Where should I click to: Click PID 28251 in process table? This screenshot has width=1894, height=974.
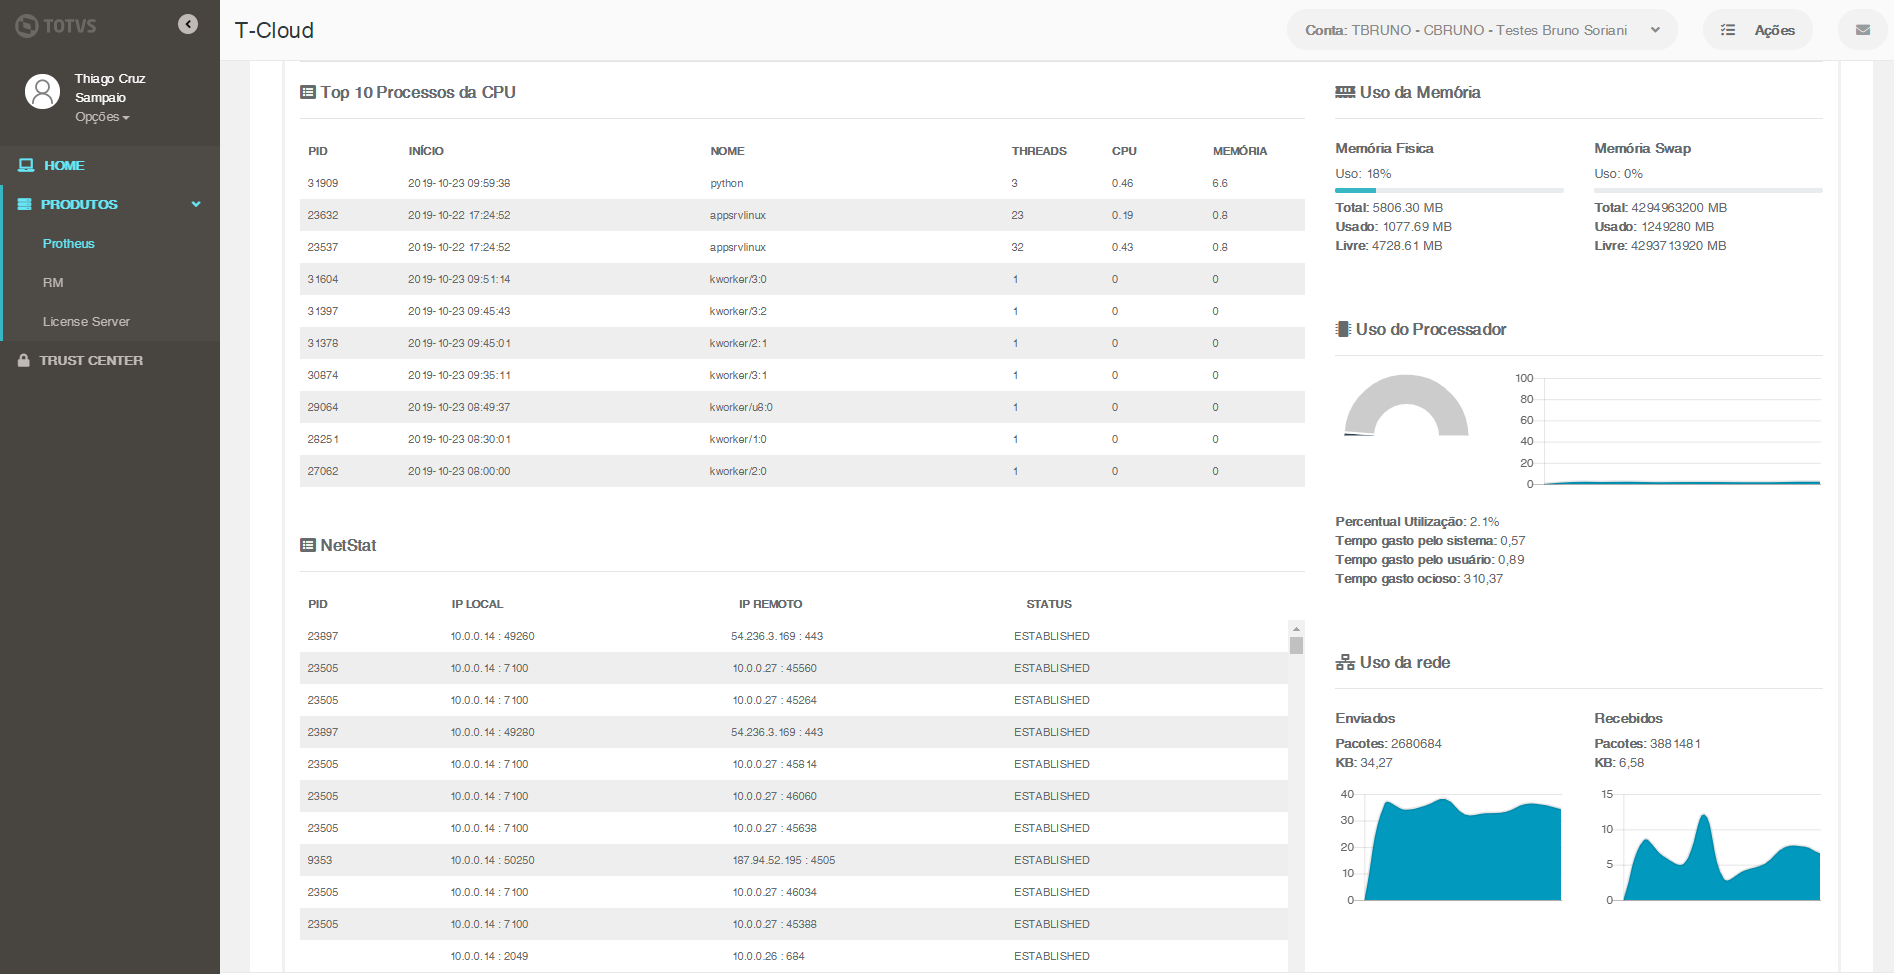[323, 439]
